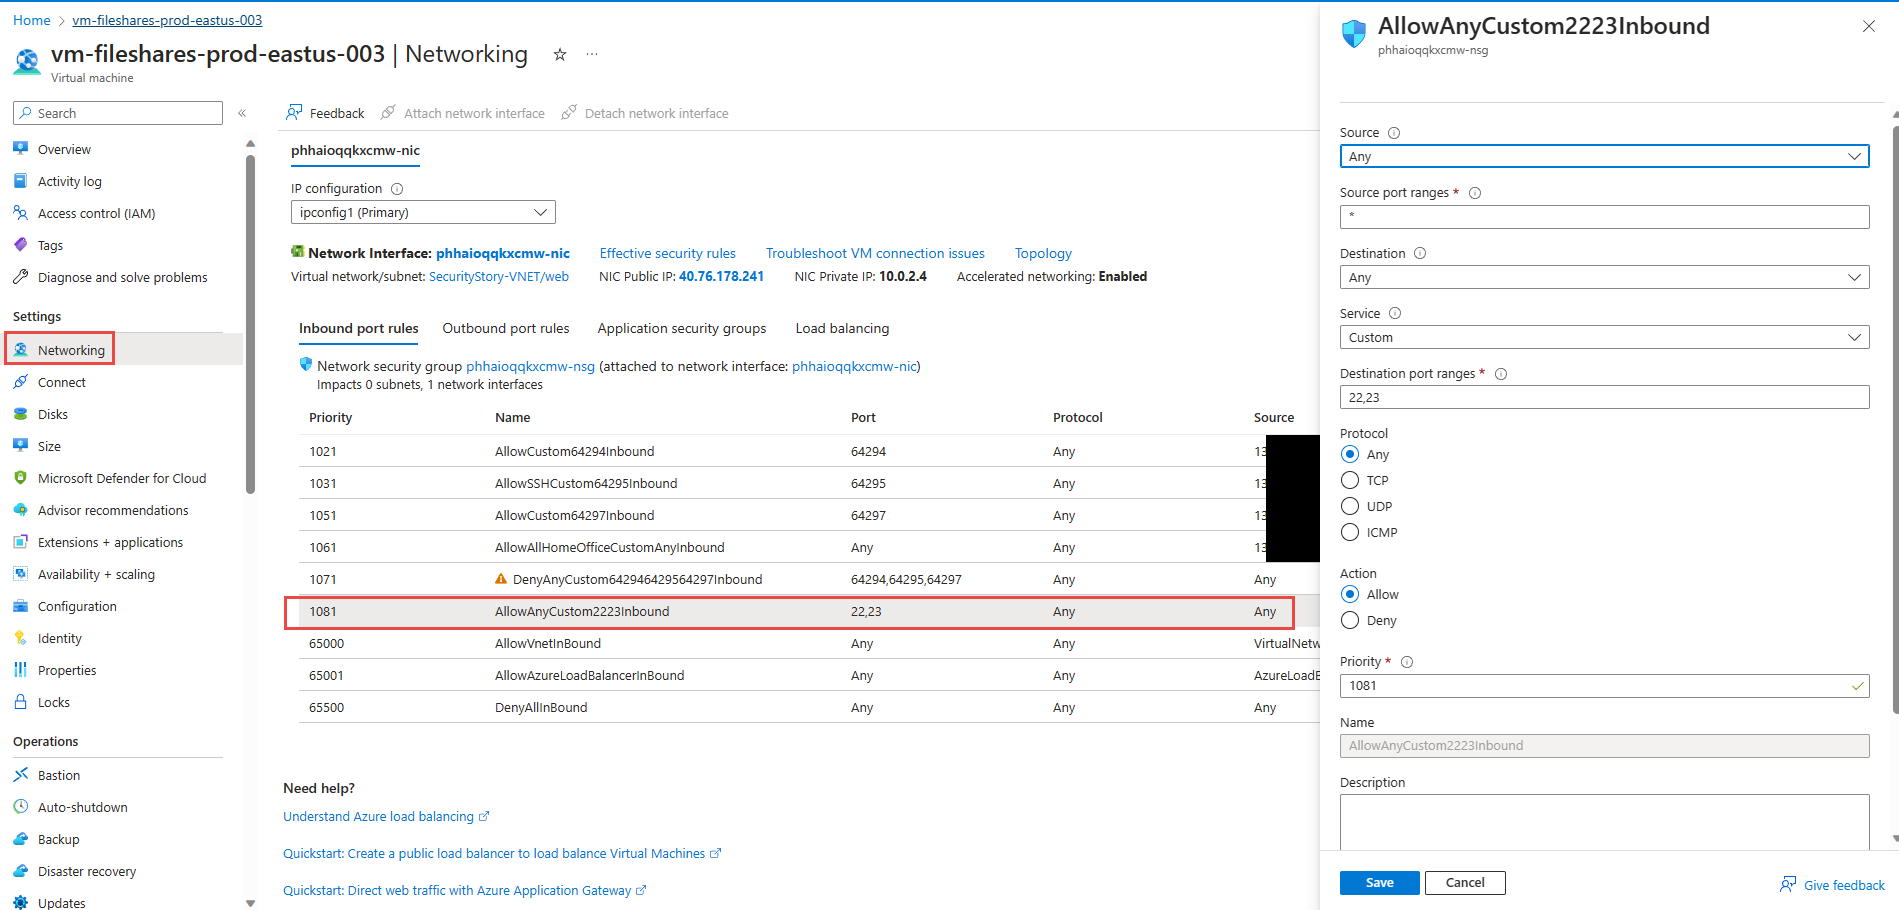Select TCP protocol radio button
Viewport: 1899px width, 910px height.
point(1350,480)
